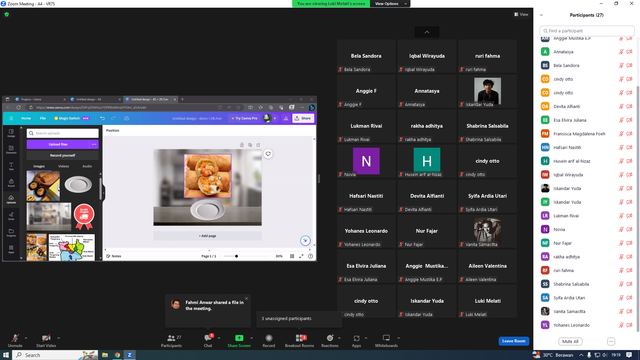Collapse the gallery with the up chevron

point(427,32)
